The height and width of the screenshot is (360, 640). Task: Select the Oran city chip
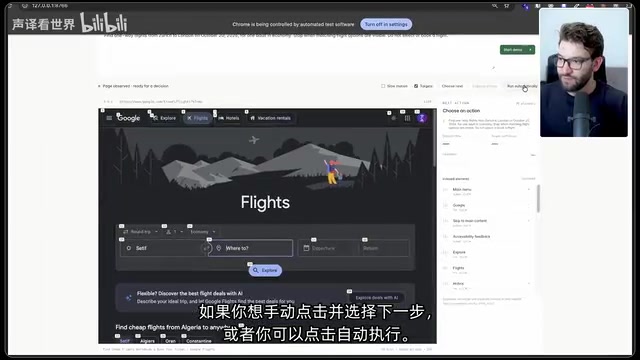click(x=170, y=340)
